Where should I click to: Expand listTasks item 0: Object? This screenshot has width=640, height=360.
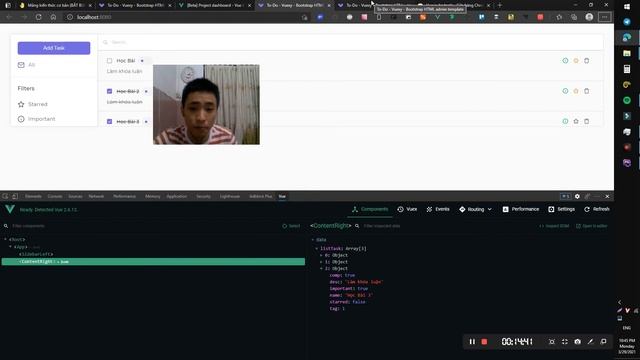[321, 255]
